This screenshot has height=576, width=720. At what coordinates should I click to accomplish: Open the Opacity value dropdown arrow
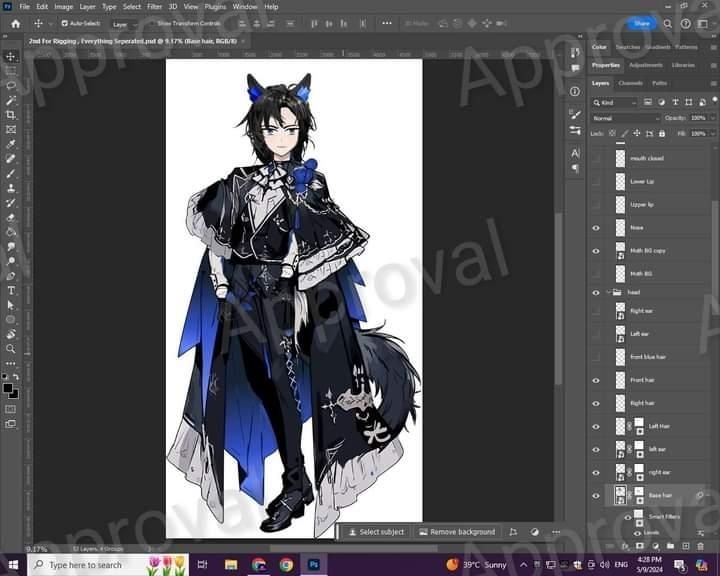[x=713, y=118]
